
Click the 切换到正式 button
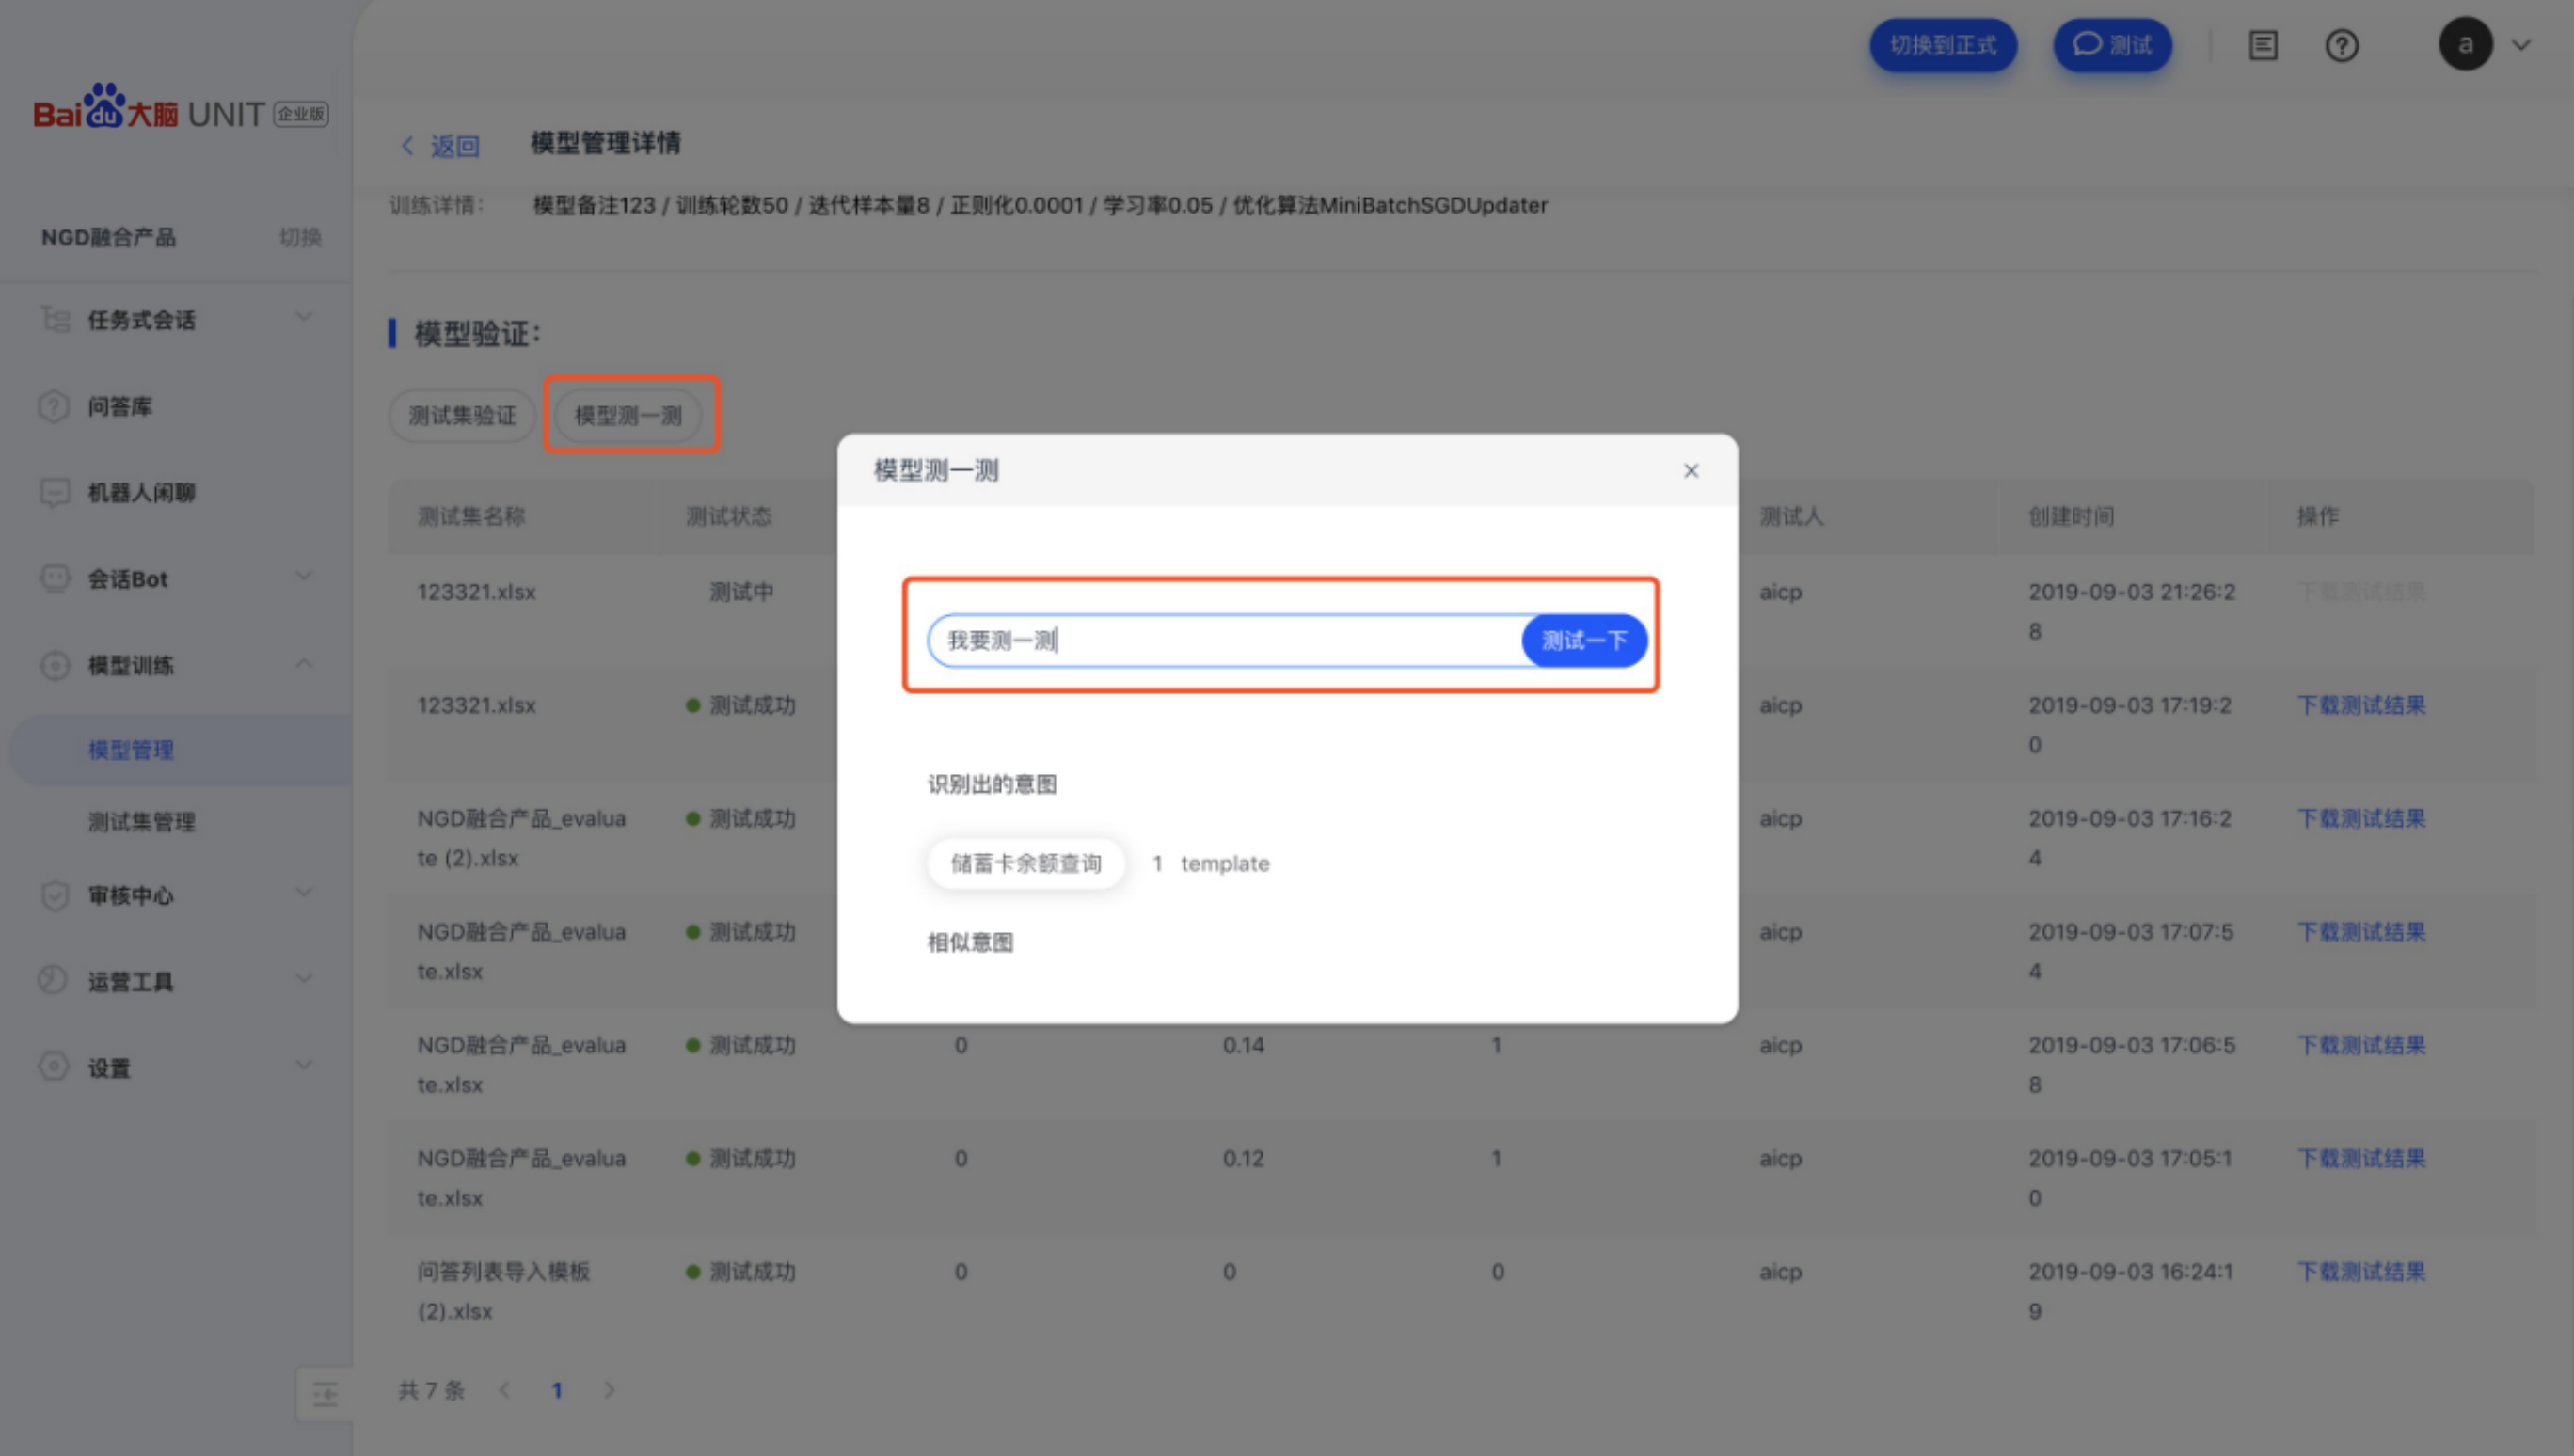tap(1943, 45)
